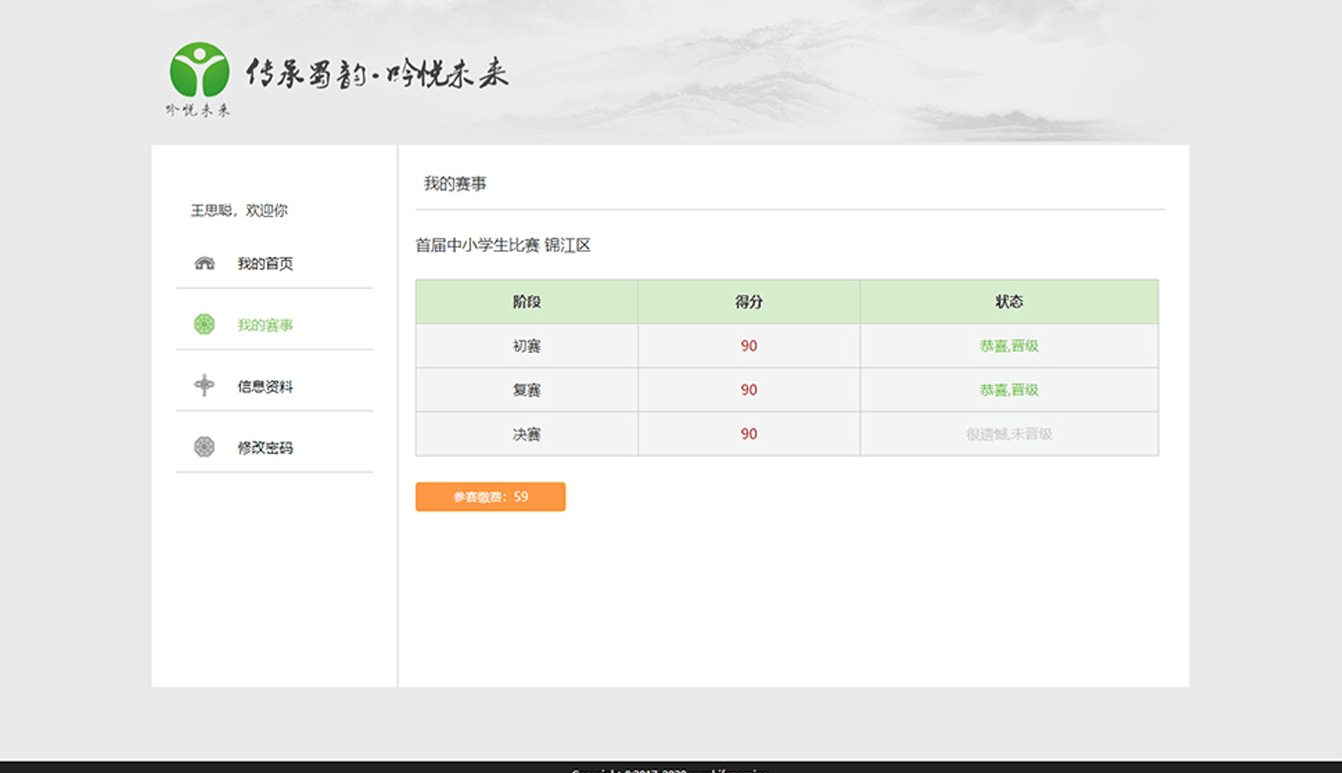The width and height of the screenshot is (1342, 773).
Task: Click the calligraphy site title banner
Action: [377, 74]
